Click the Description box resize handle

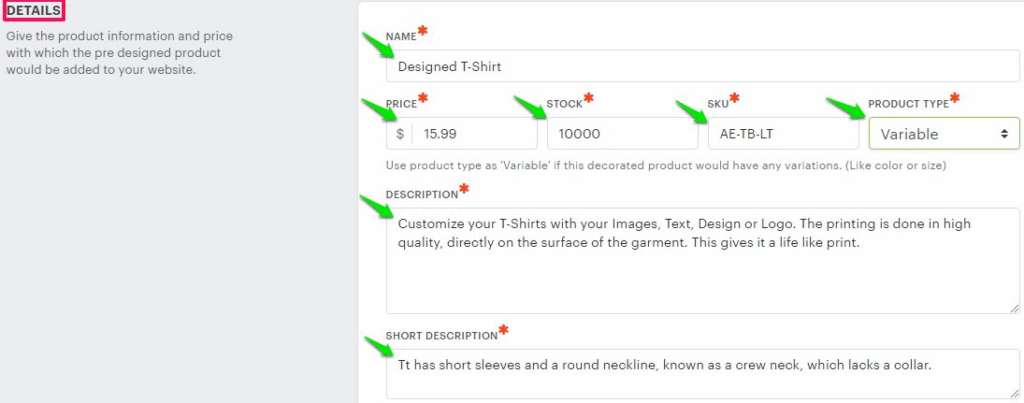pyautogui.click(x=1014, y=308)
